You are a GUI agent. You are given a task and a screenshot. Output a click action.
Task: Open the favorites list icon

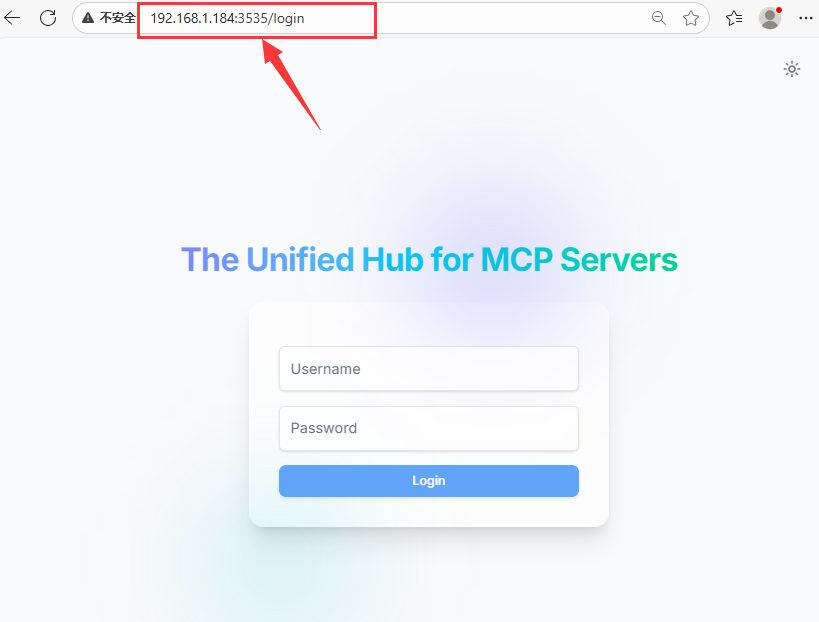[x=734, y=18]
